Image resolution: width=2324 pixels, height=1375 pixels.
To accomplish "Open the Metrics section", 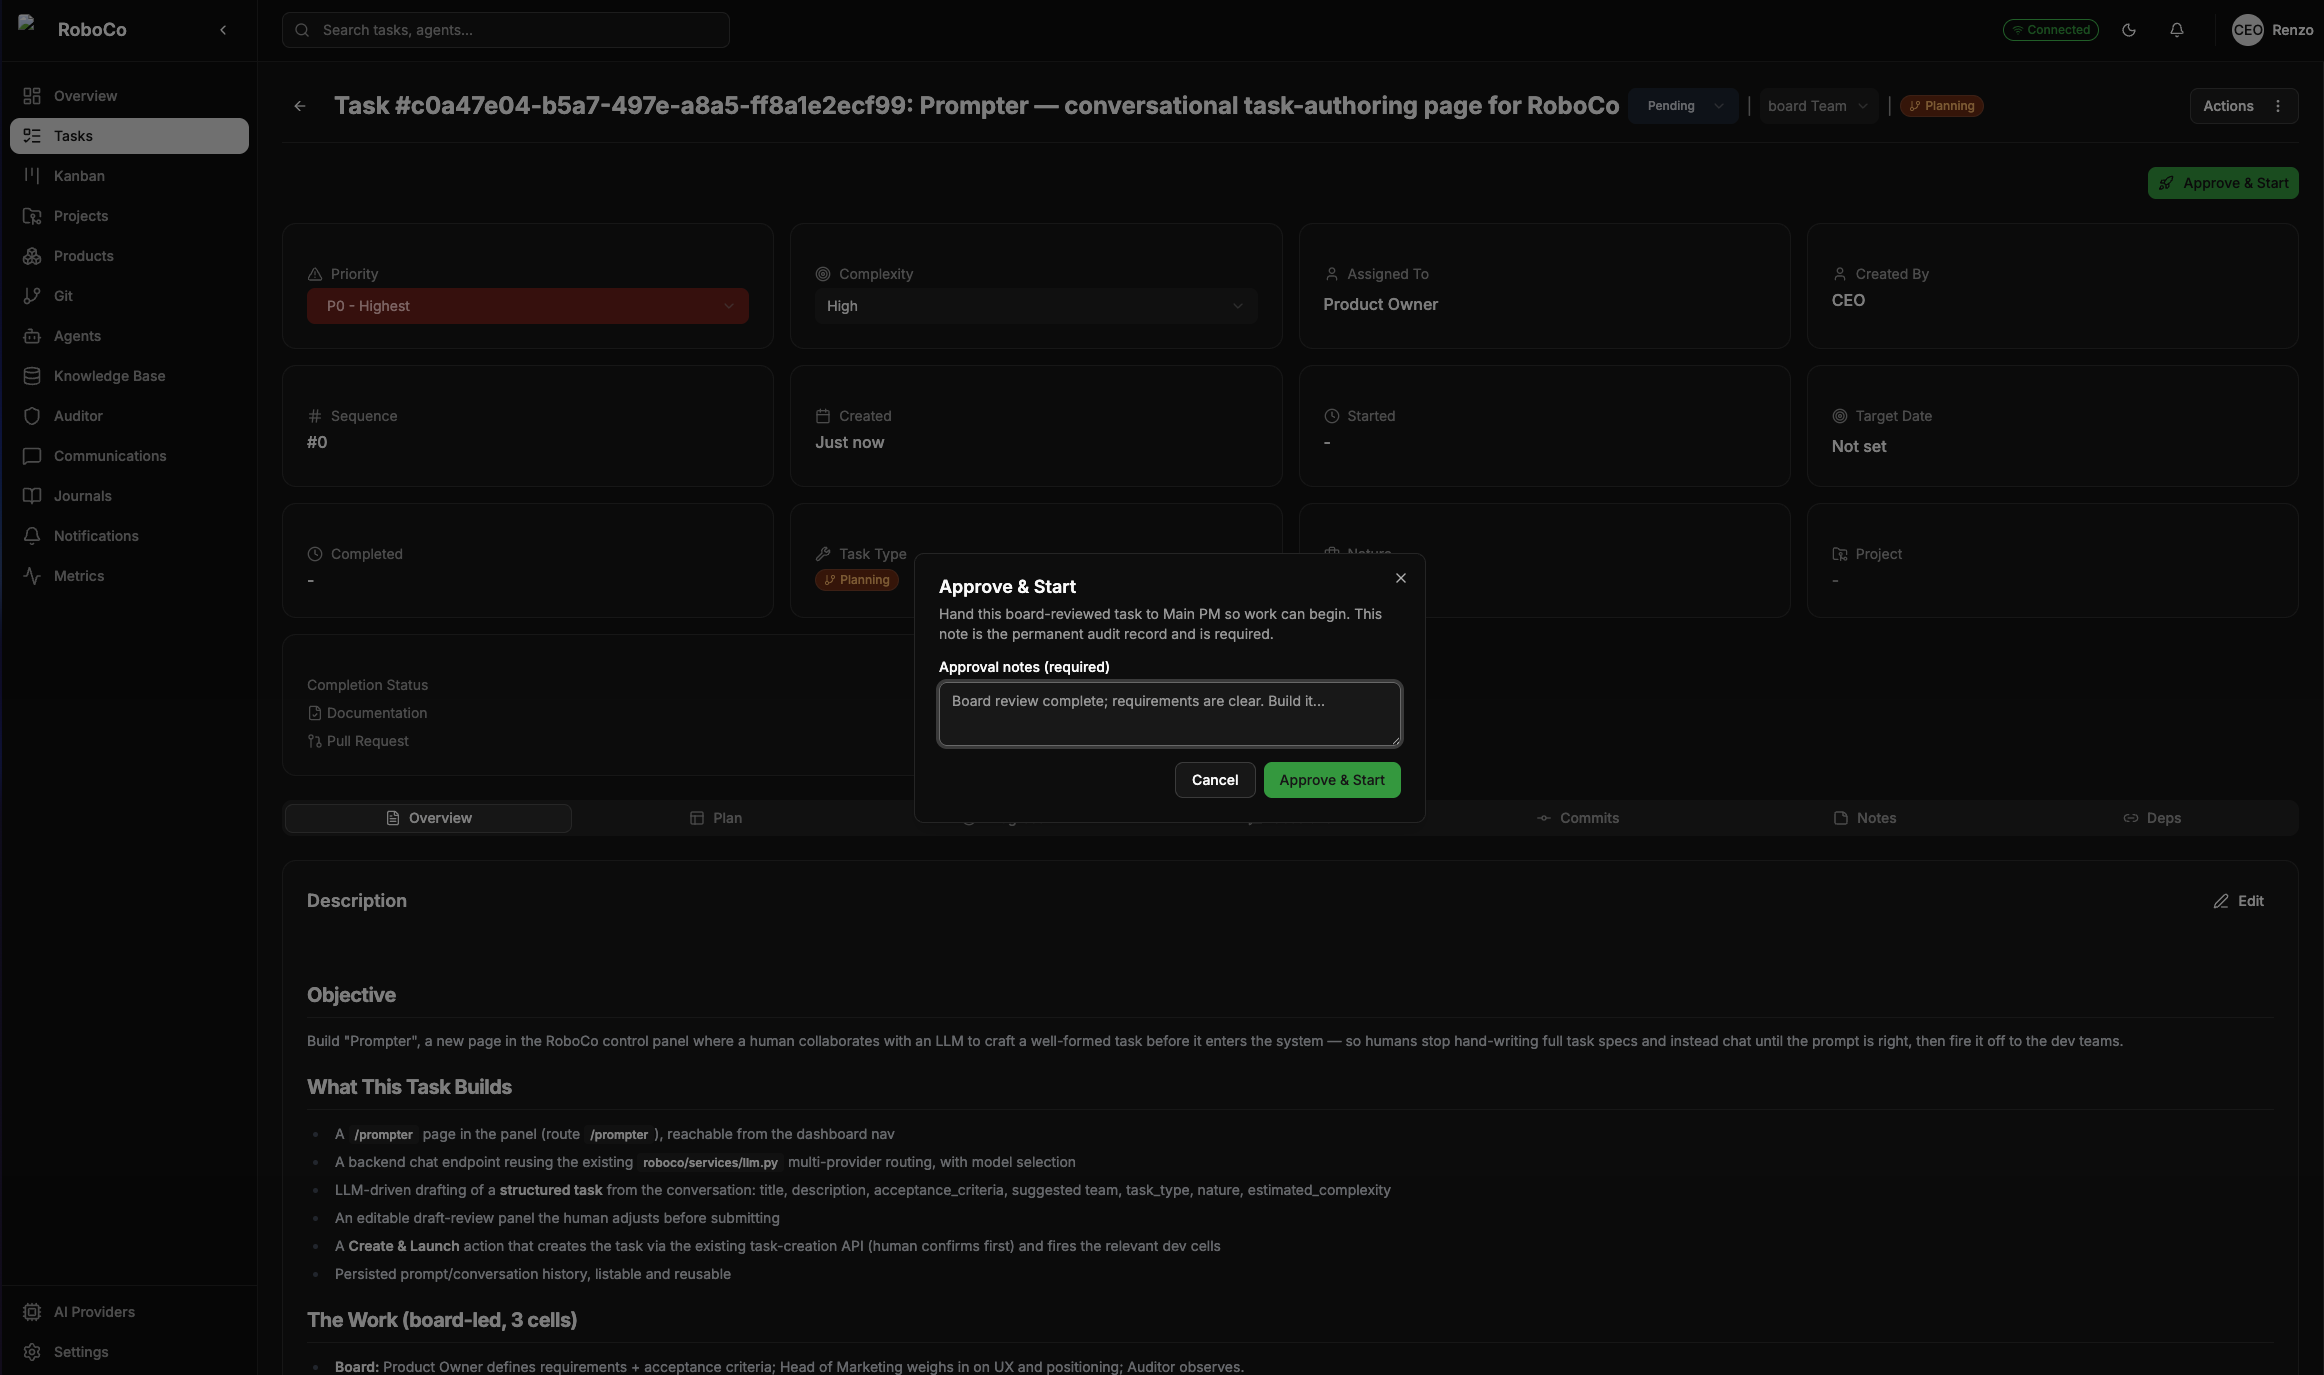I will [x=129, y=576].
